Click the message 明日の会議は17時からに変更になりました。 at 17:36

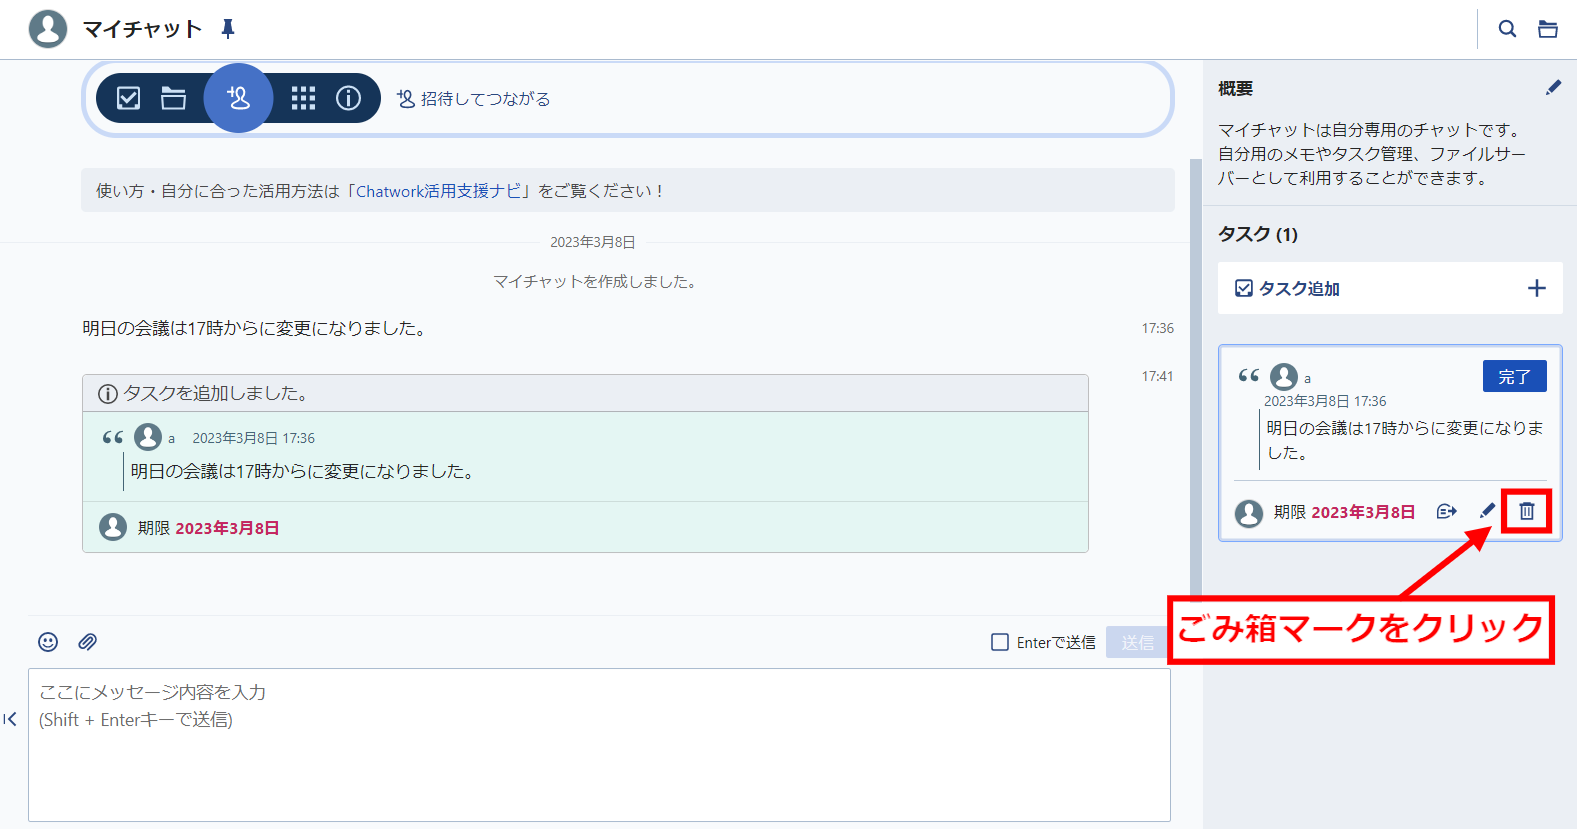click(x=256, y=328)
